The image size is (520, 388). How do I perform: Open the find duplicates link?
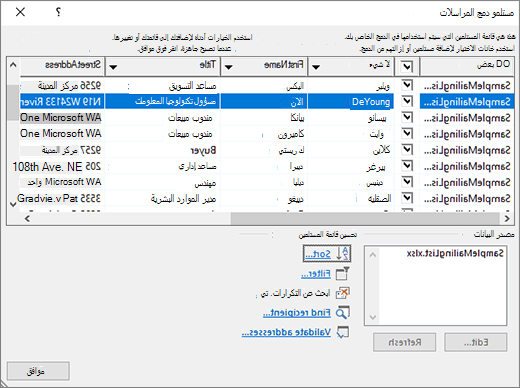[x=296, y=293]
